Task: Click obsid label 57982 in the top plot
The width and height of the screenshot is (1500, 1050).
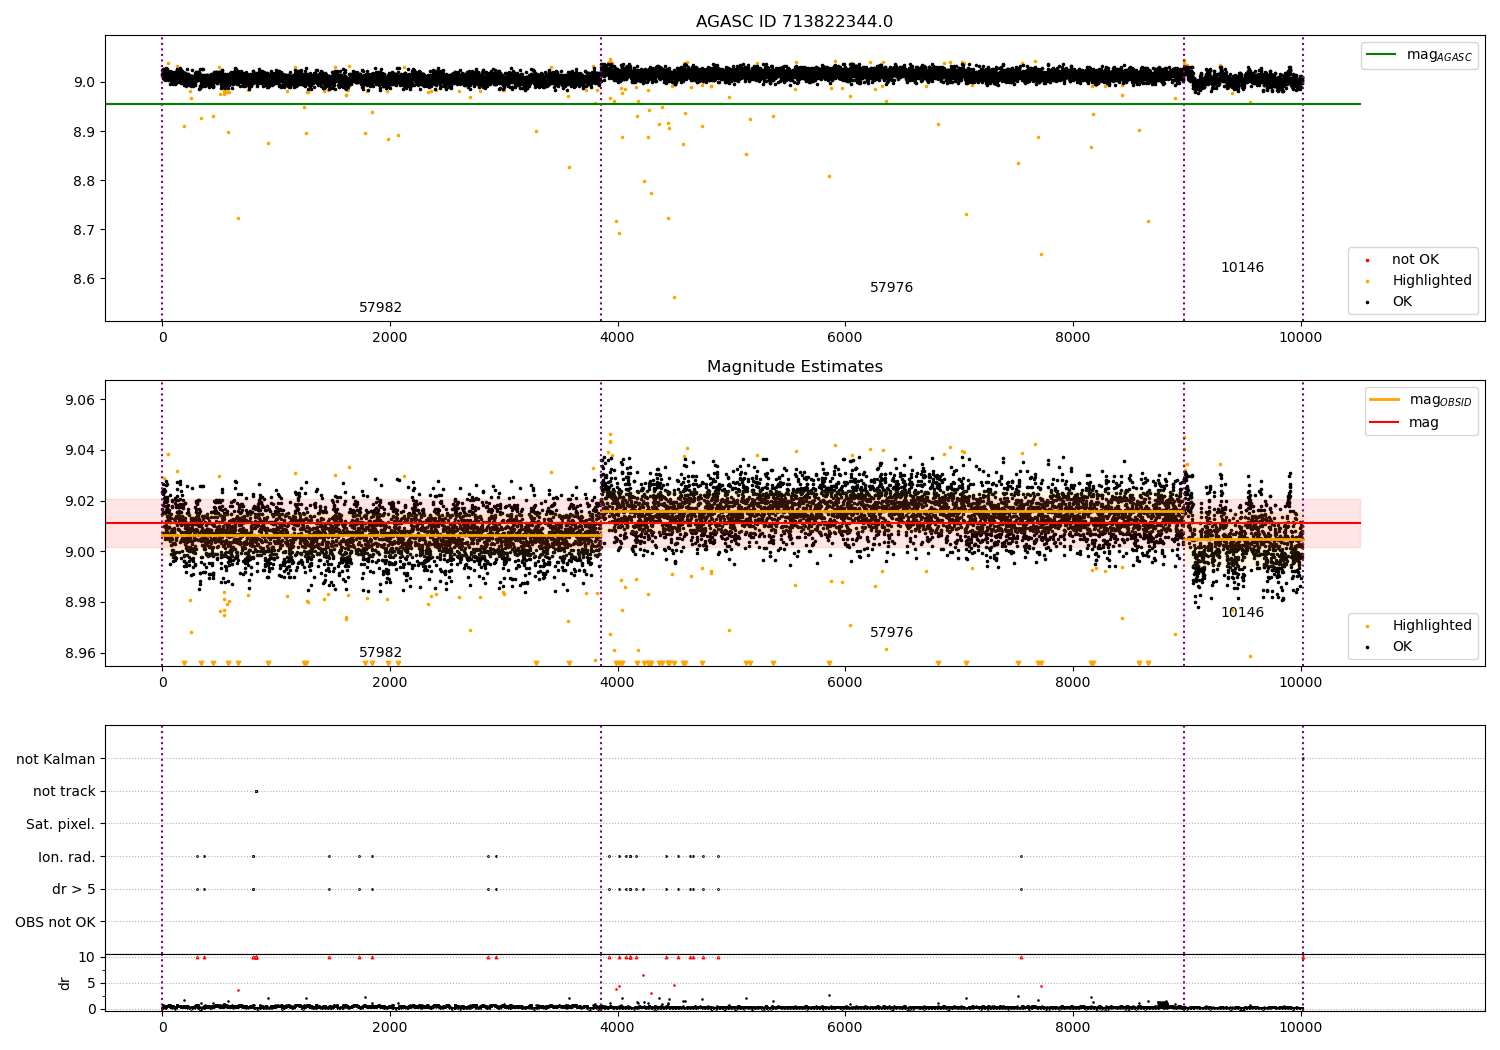Action: click(x=380, y=308)
